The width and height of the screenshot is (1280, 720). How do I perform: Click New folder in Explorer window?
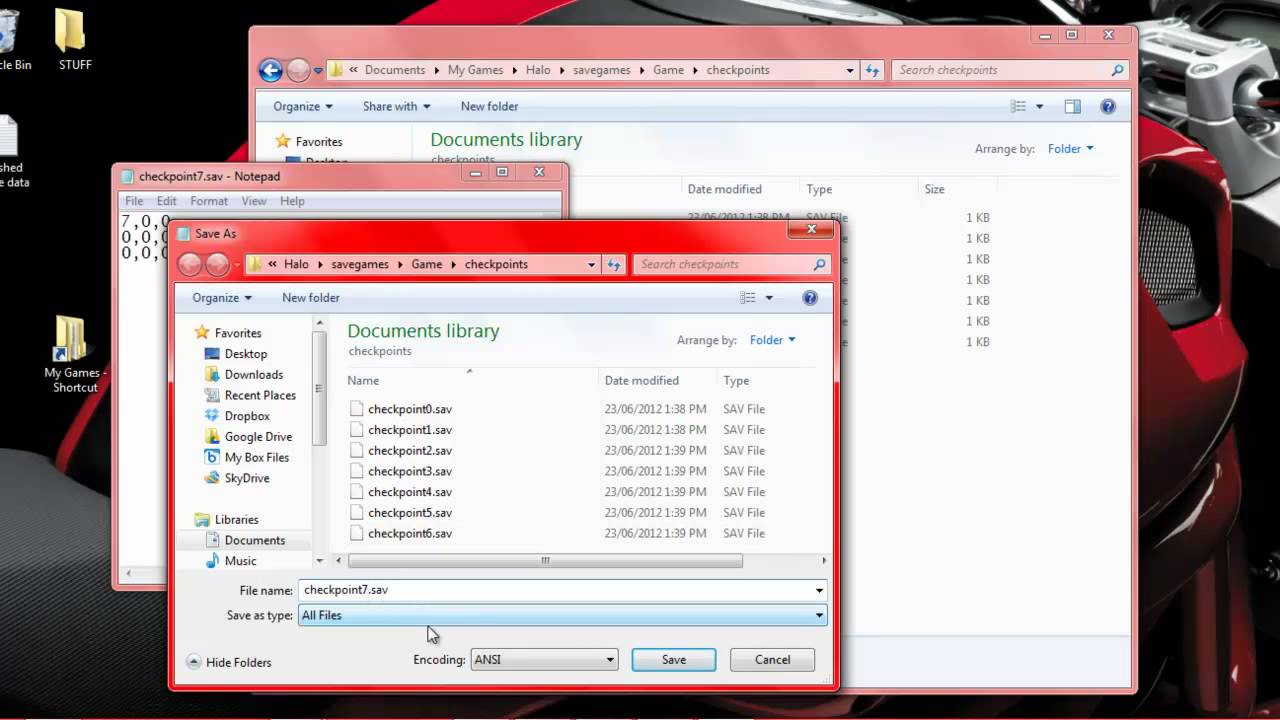pyautogui.click(x=489, y=106)
